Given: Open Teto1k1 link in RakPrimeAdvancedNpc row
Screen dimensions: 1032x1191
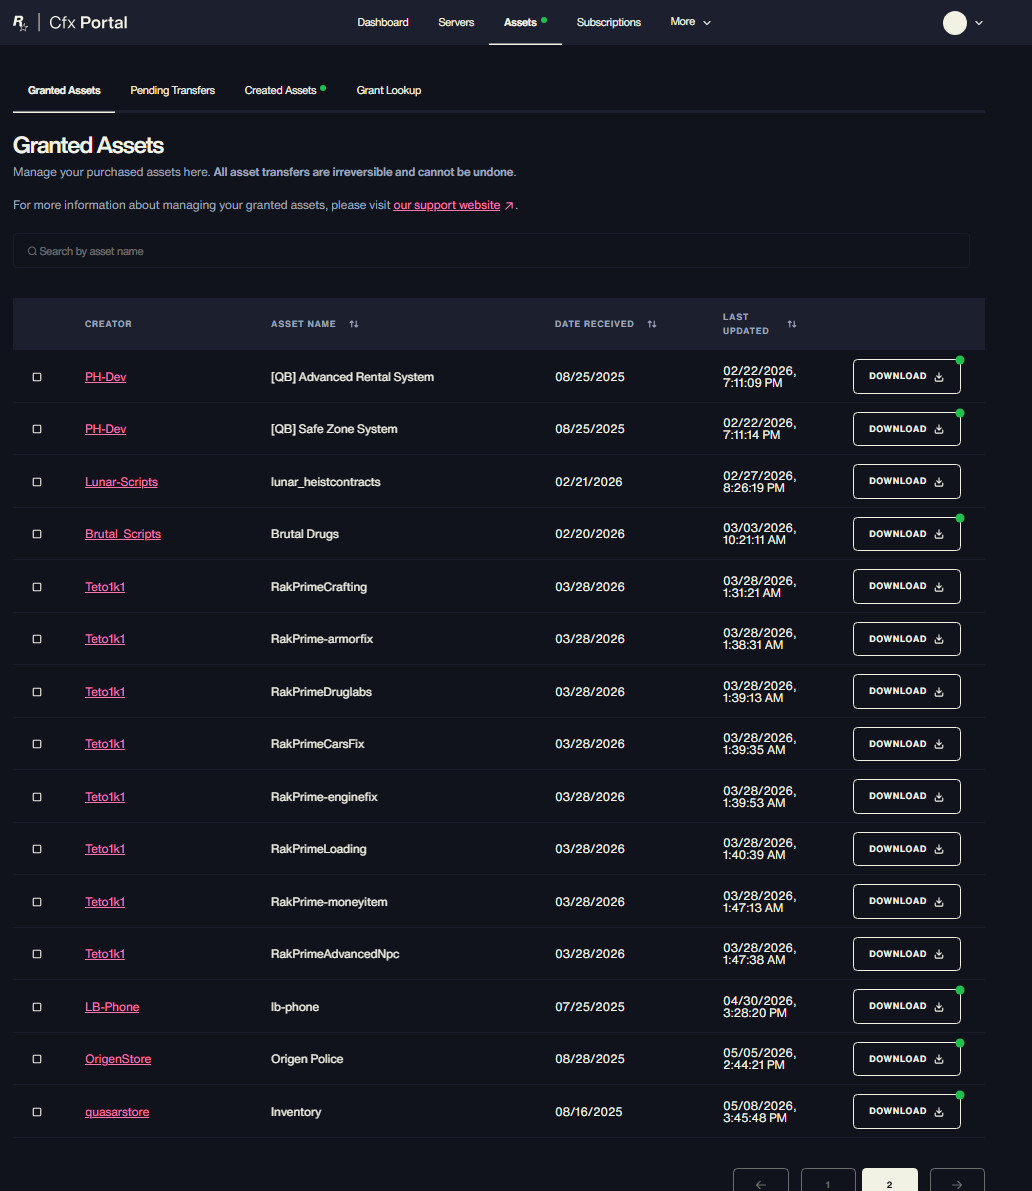Looking at the screenshot, I should coord(105,954).
